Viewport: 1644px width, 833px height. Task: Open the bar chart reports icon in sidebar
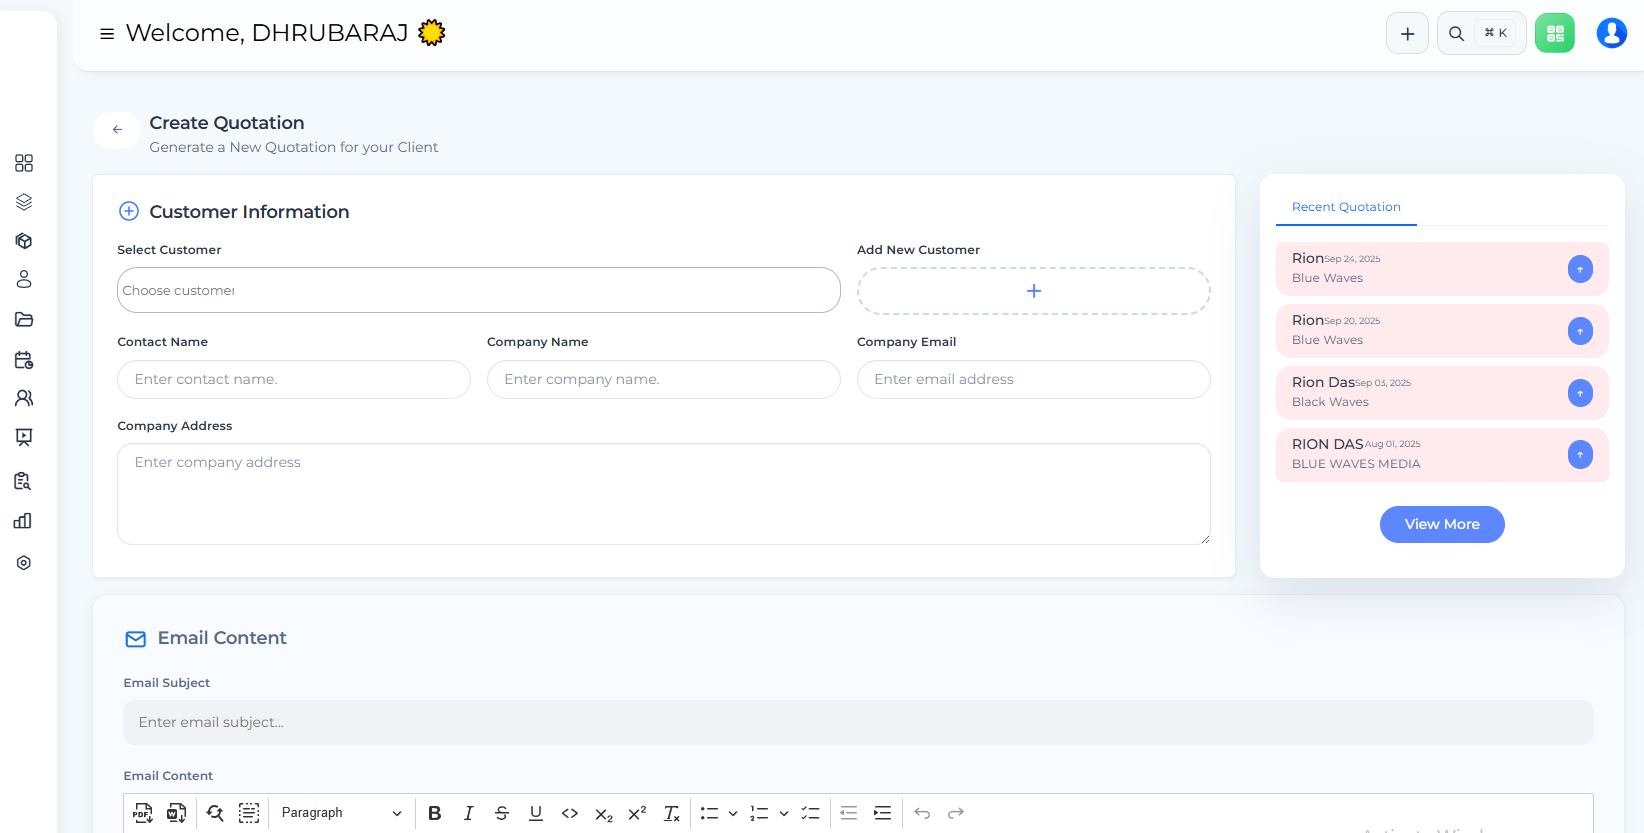[x=23, y=521]
